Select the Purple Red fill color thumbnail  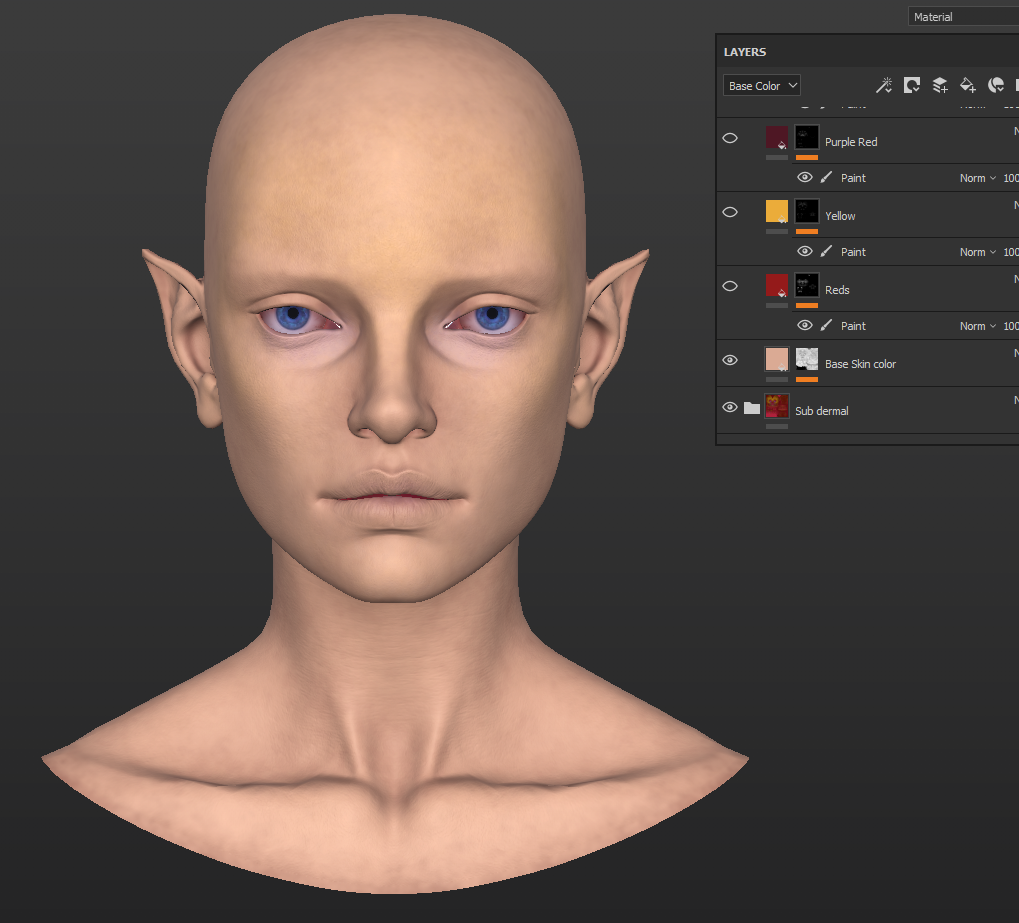(777, 138)
